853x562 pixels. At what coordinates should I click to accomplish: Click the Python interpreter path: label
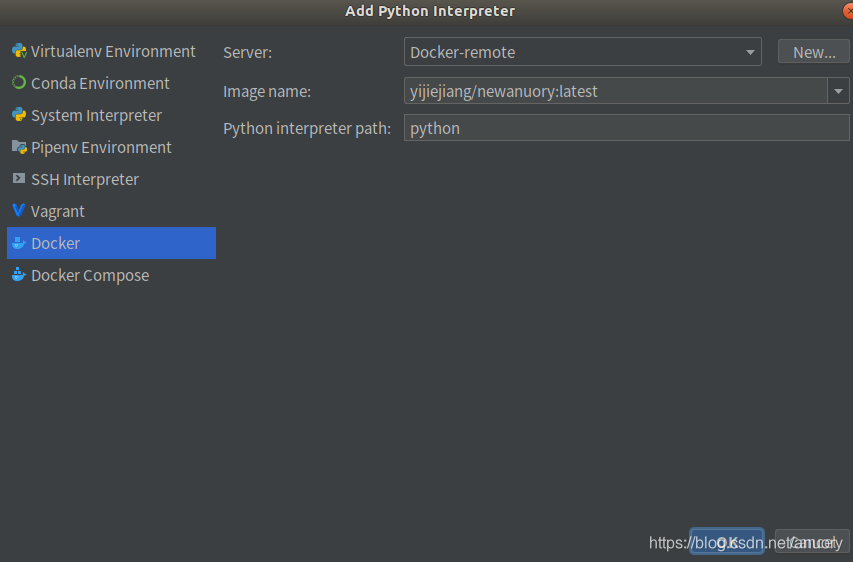tap(307, 128)
